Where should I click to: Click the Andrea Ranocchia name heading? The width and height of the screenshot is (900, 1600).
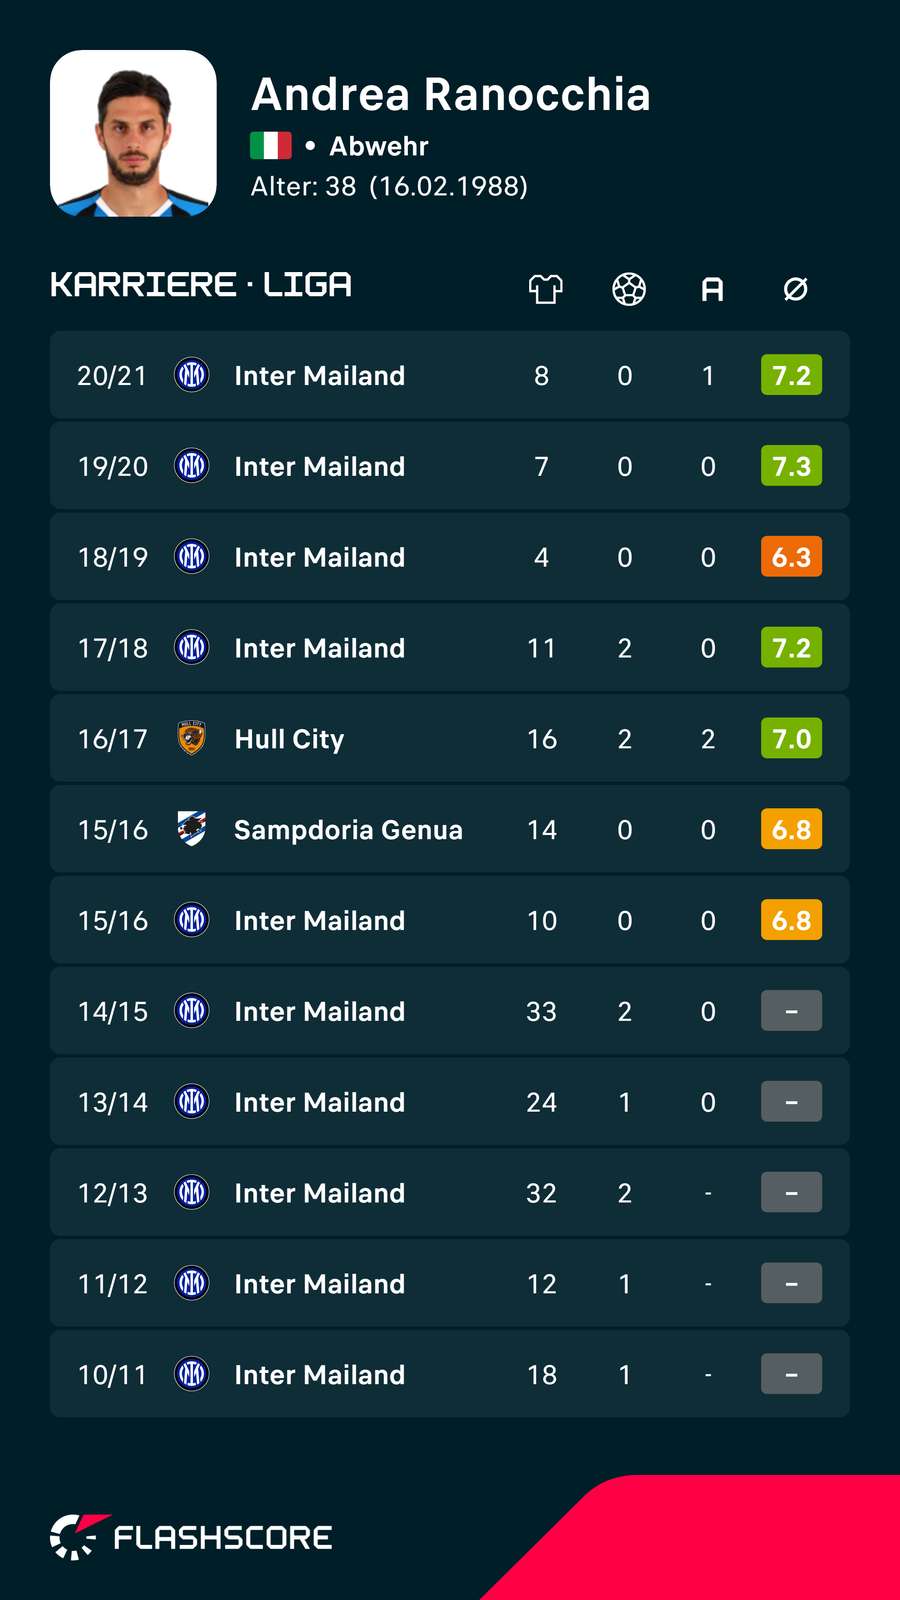(x=451, y=94)
